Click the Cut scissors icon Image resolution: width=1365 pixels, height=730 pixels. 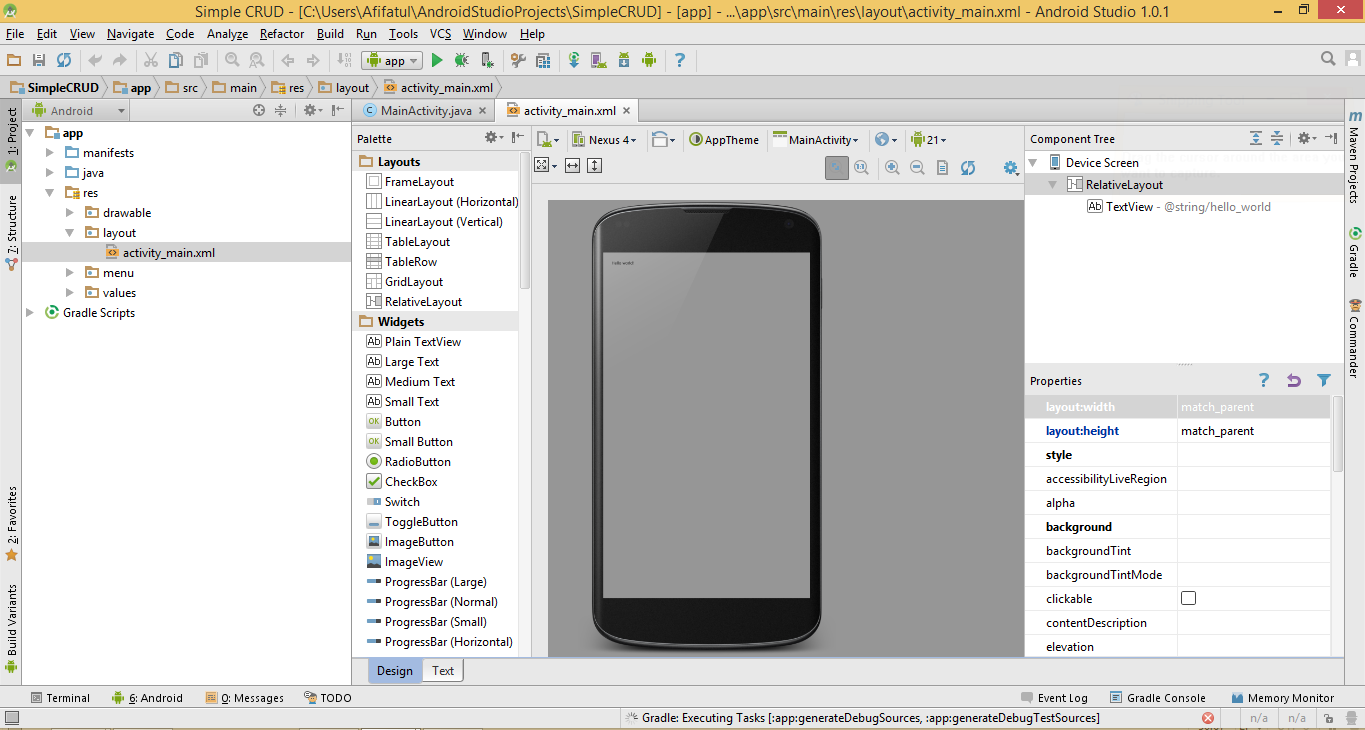point(151,60)
